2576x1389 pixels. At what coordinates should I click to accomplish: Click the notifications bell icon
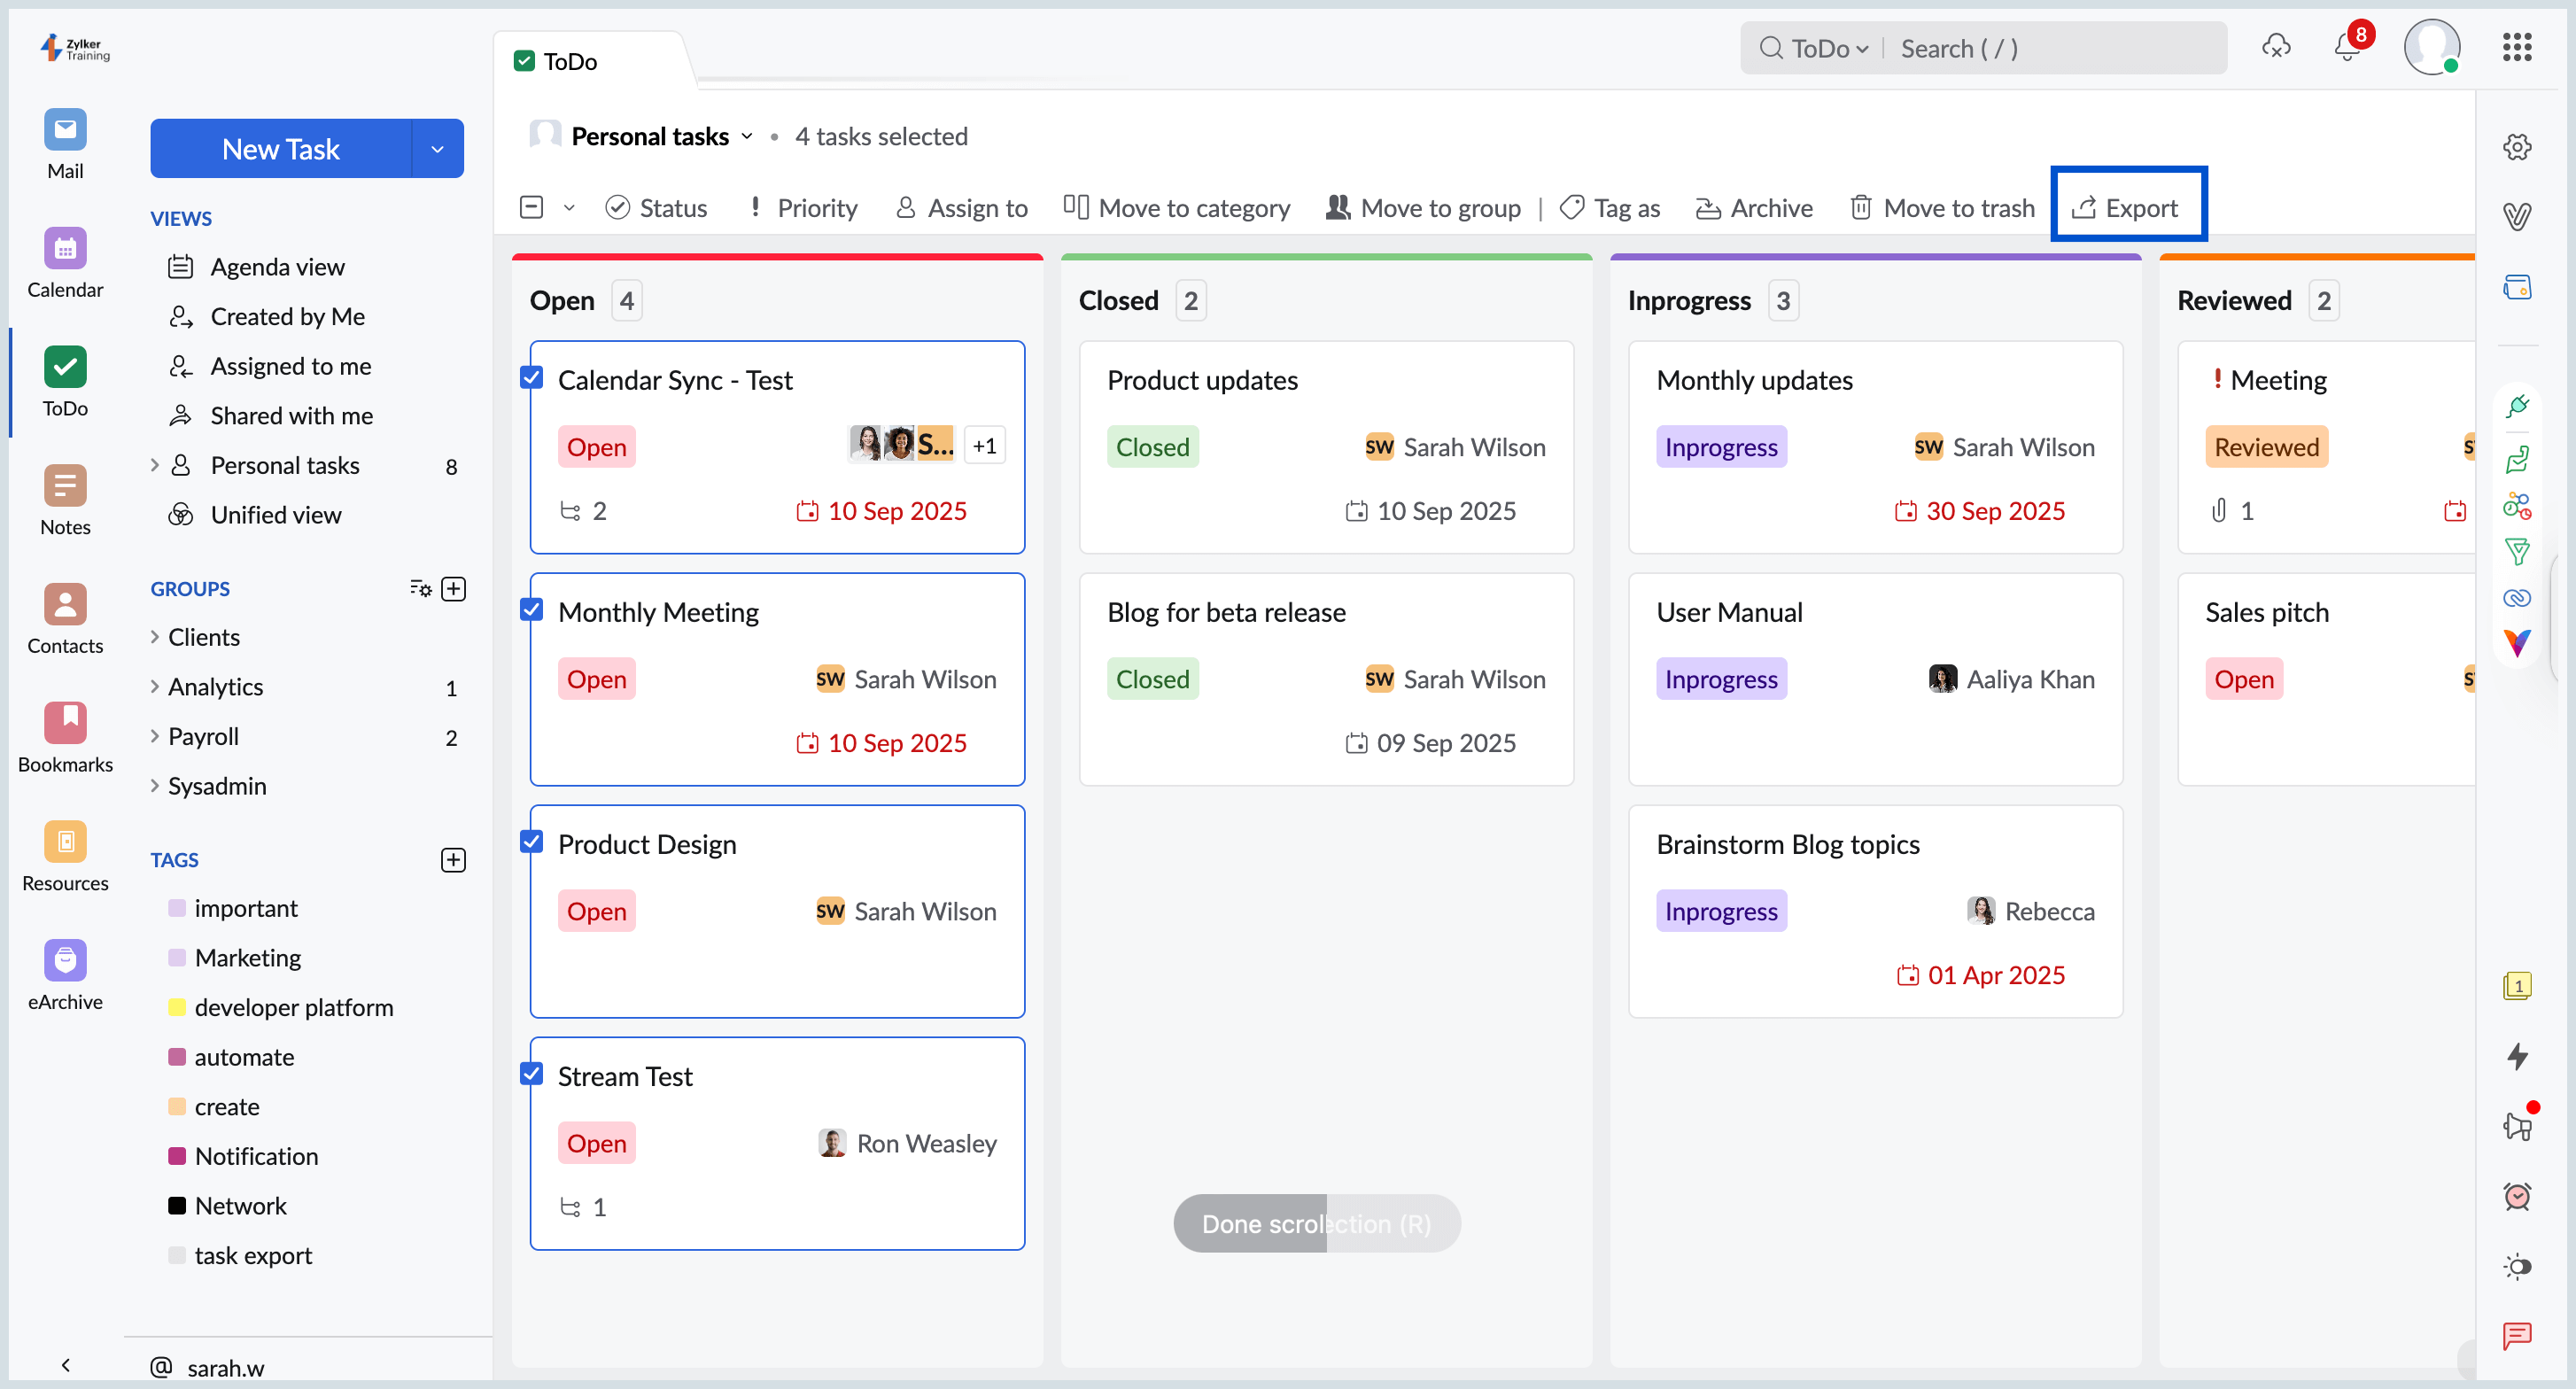2346,47
